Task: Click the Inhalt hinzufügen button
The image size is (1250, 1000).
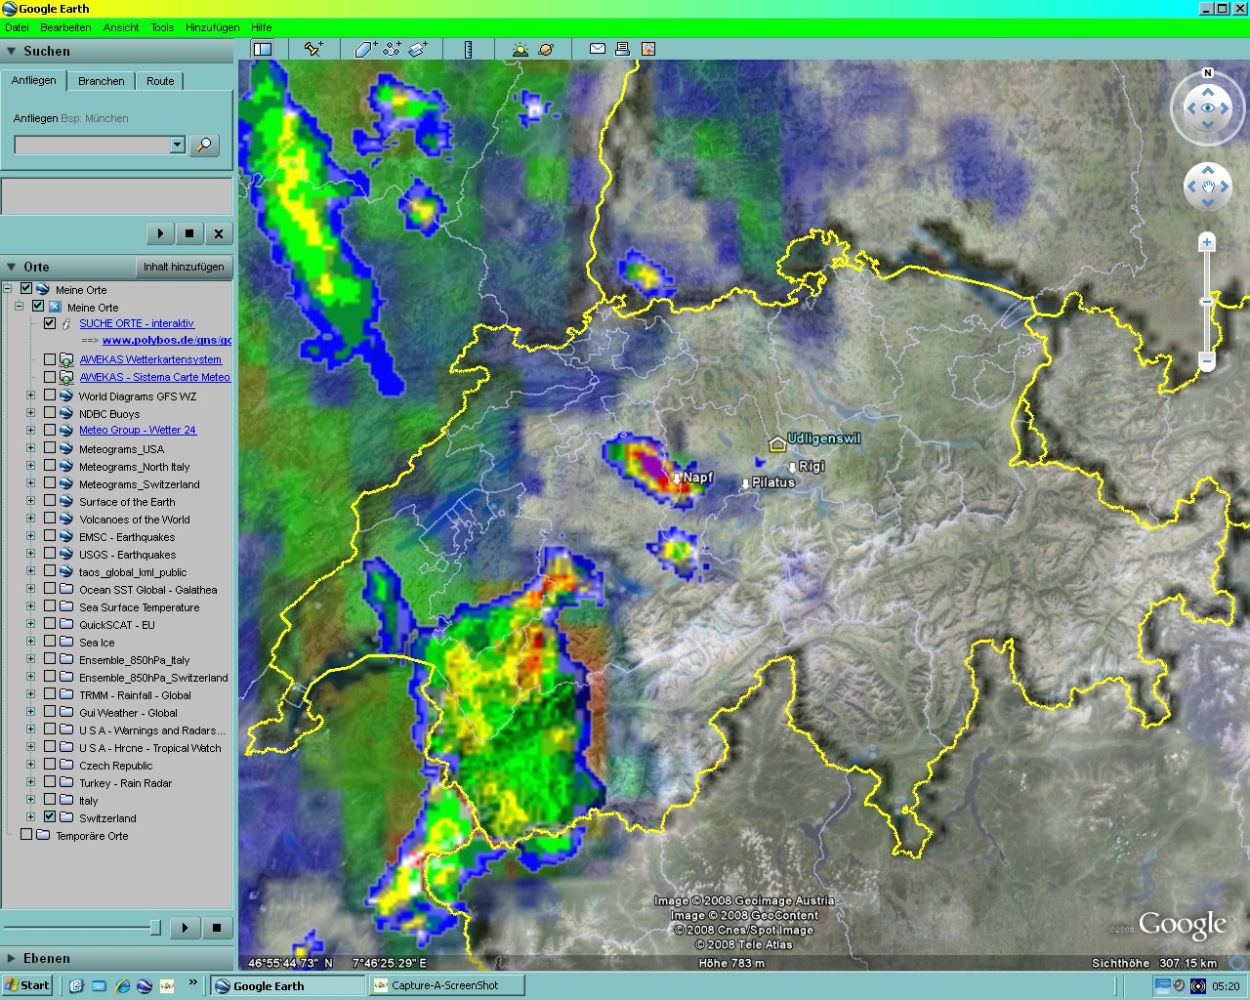Action: [x=184, y=267]
